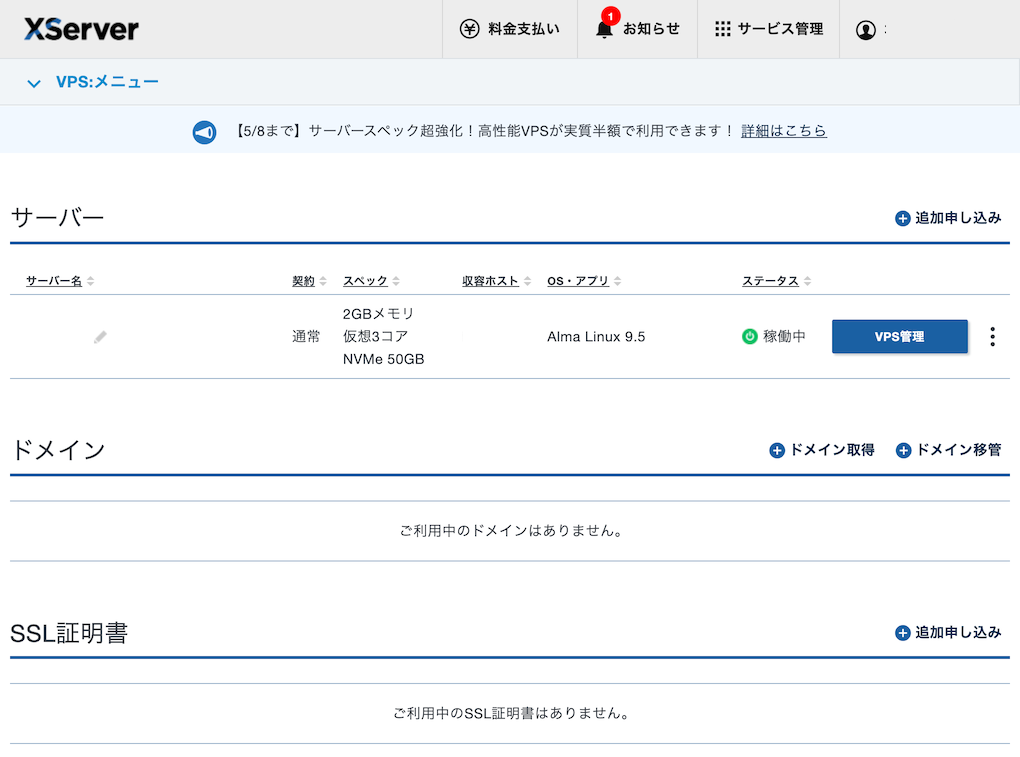Open the three-dot server options menu

tap(992, 337)
